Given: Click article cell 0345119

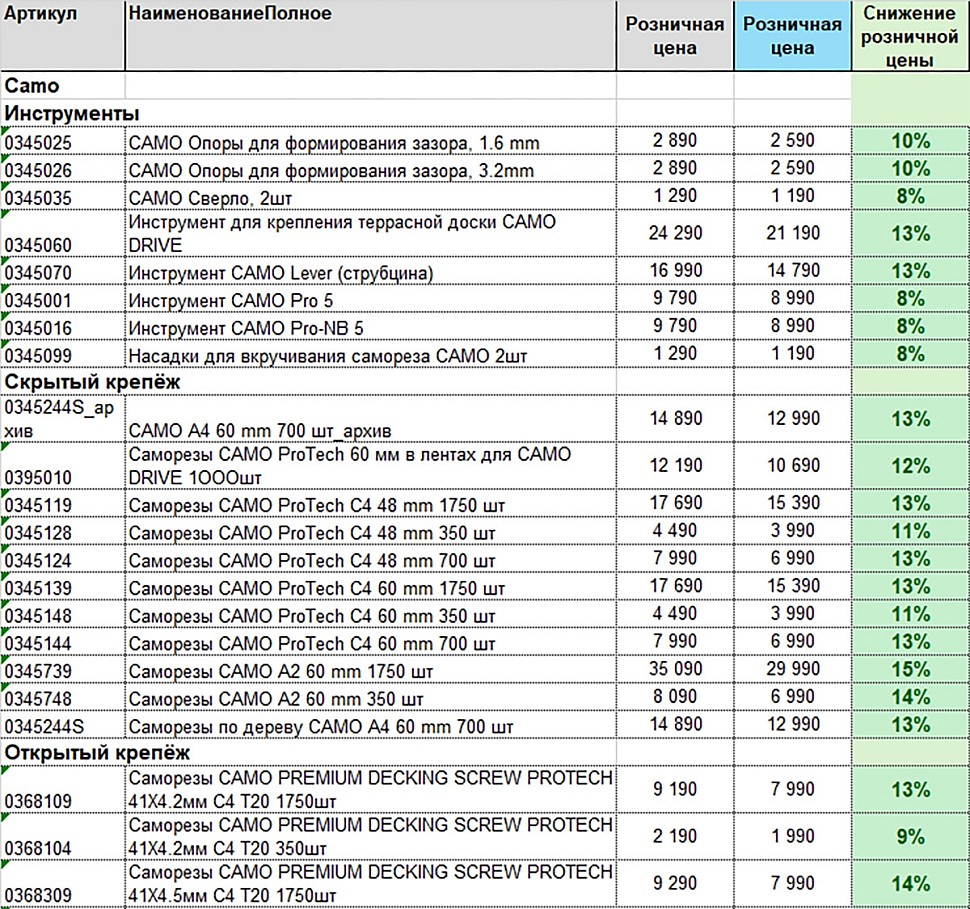Looking at the screenshot, I should pyautogui.click(x=62, y=504).
